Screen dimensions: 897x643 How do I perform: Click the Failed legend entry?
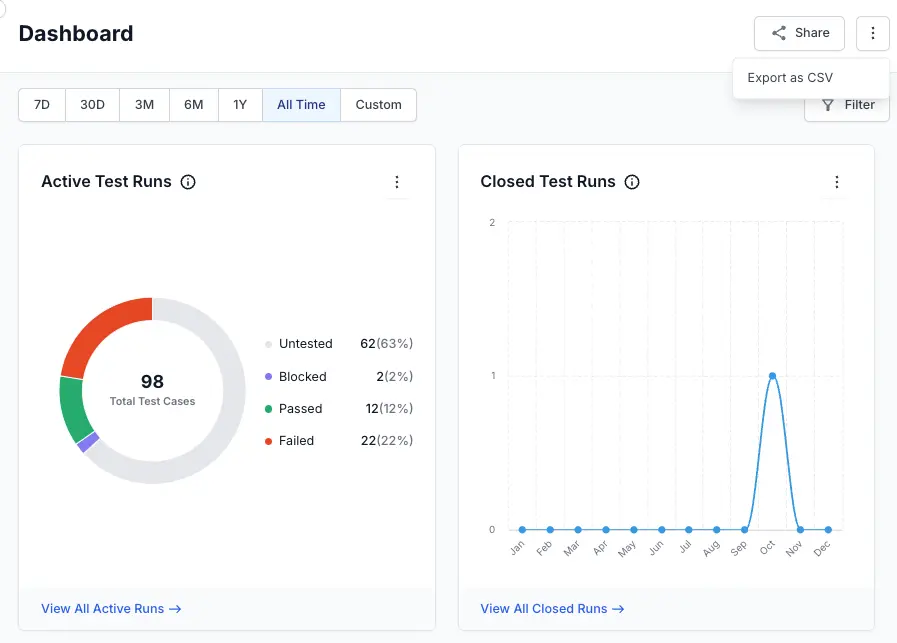pyautogui.click(x=296, y=440)
